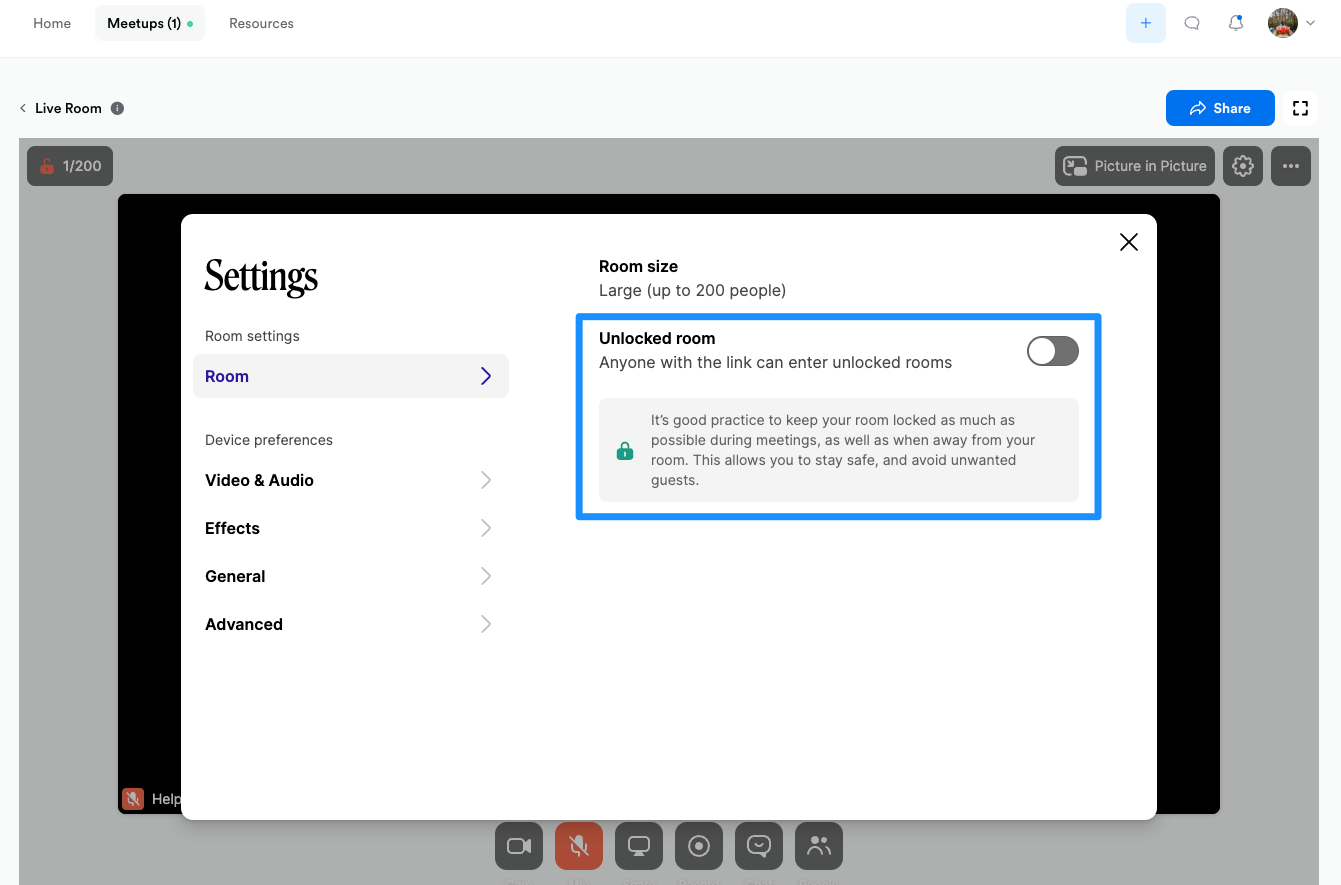Click the screen share monitor icon
The width and height of the screenshot is (1341, 885).
click(639, 846)
